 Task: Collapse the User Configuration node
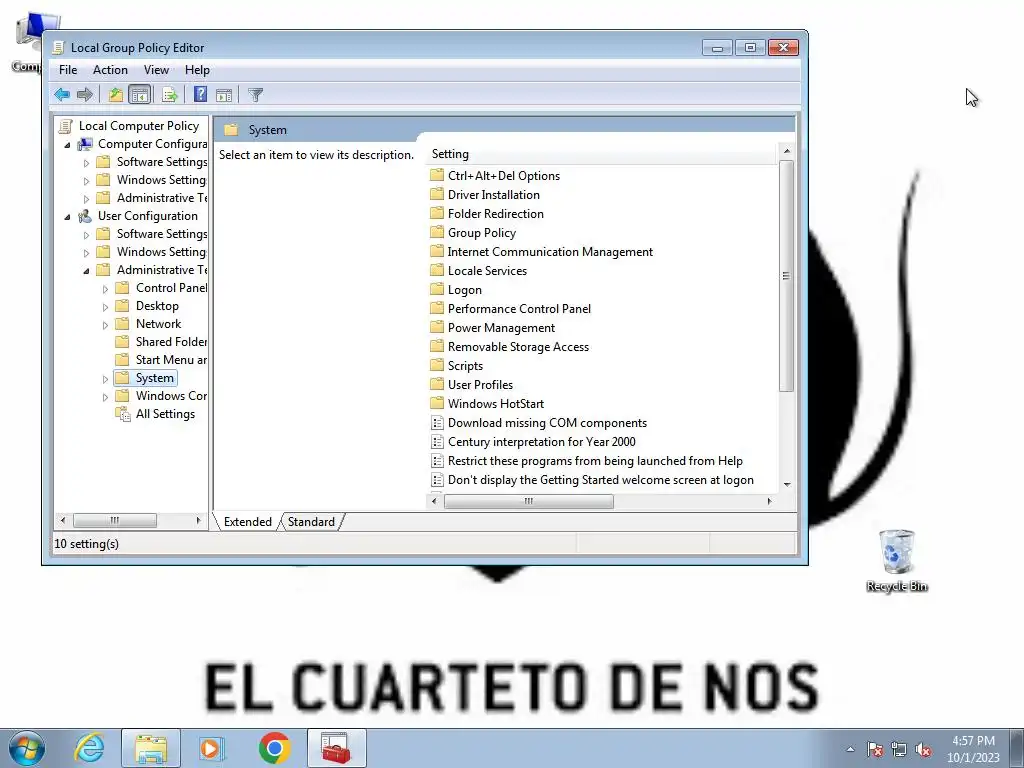click(x=67, y=217)
